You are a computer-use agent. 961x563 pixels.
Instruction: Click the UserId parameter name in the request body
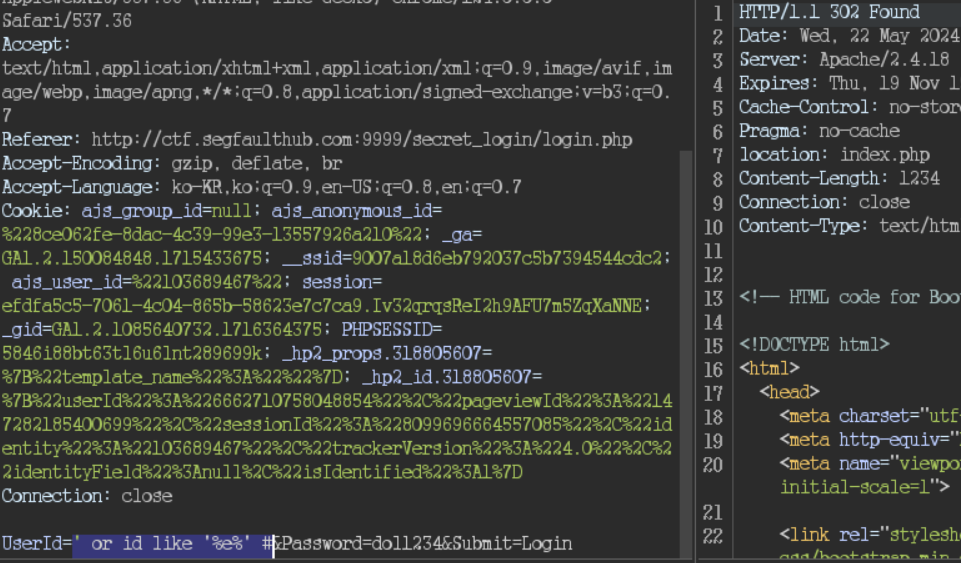coord(31,543)
